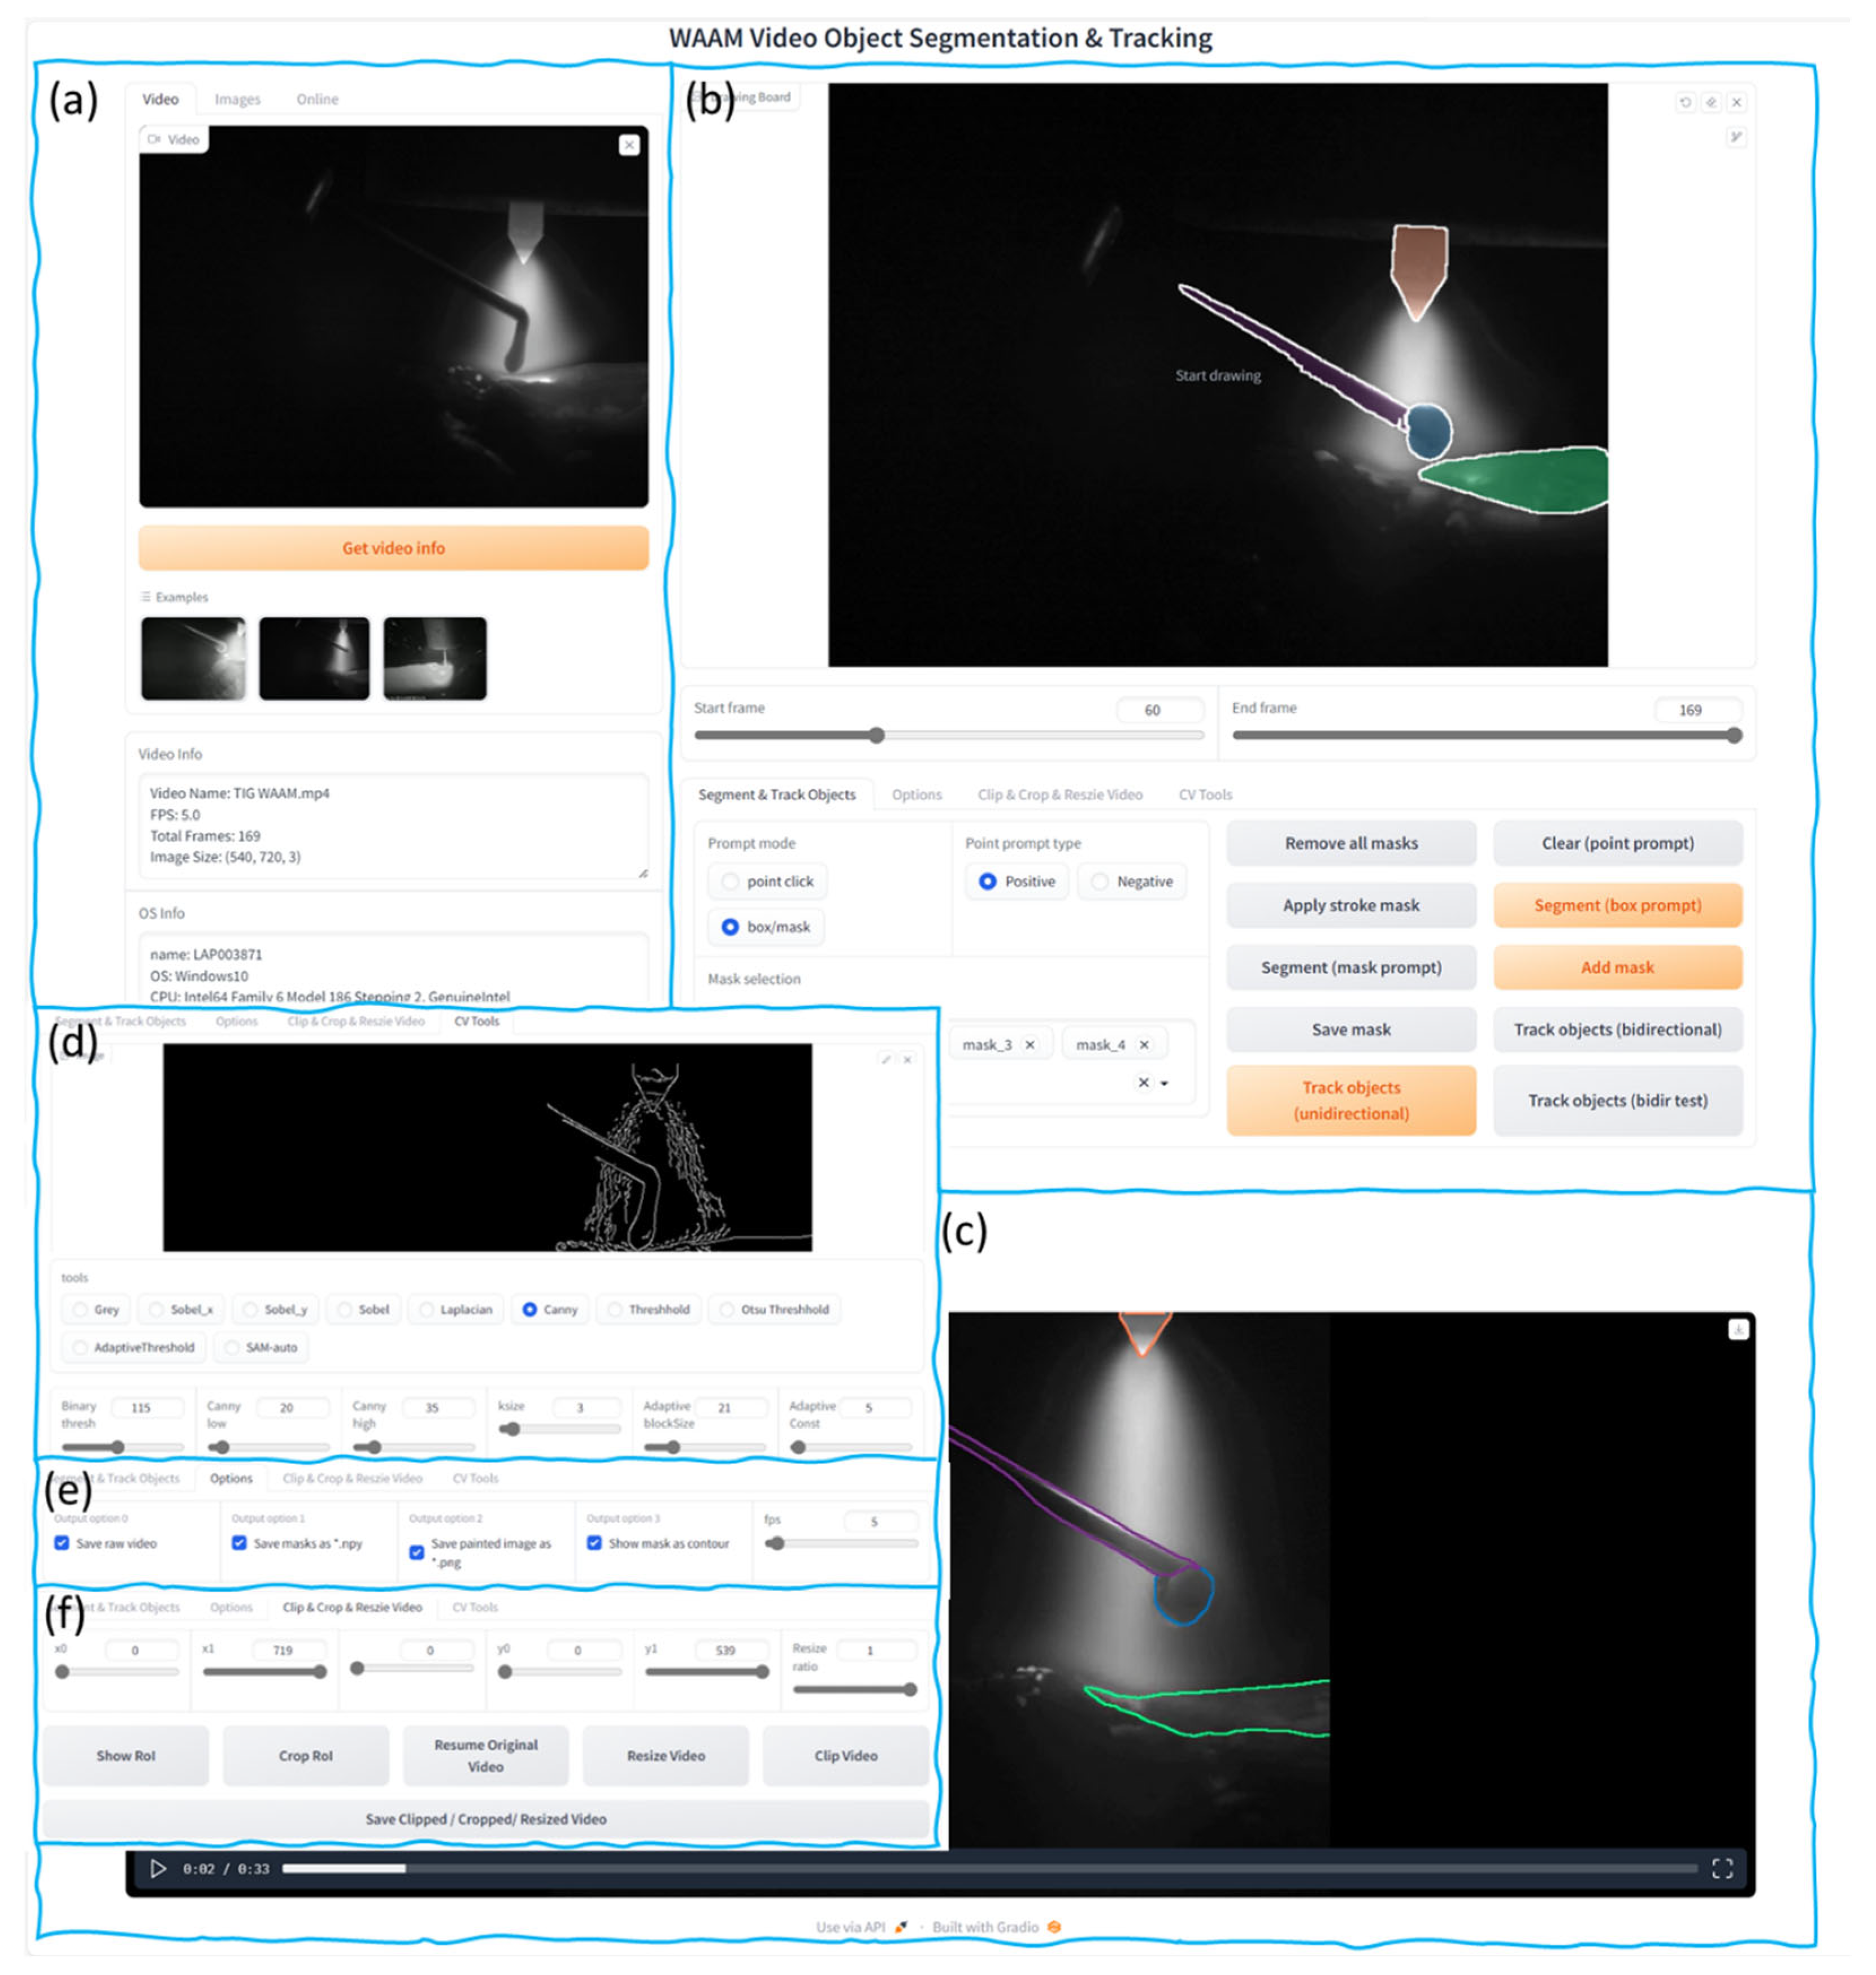Click the Start frame slider handle
Image resolution: width=1876 pixels, height=1975 pixels.
click(x=876, y=735)
